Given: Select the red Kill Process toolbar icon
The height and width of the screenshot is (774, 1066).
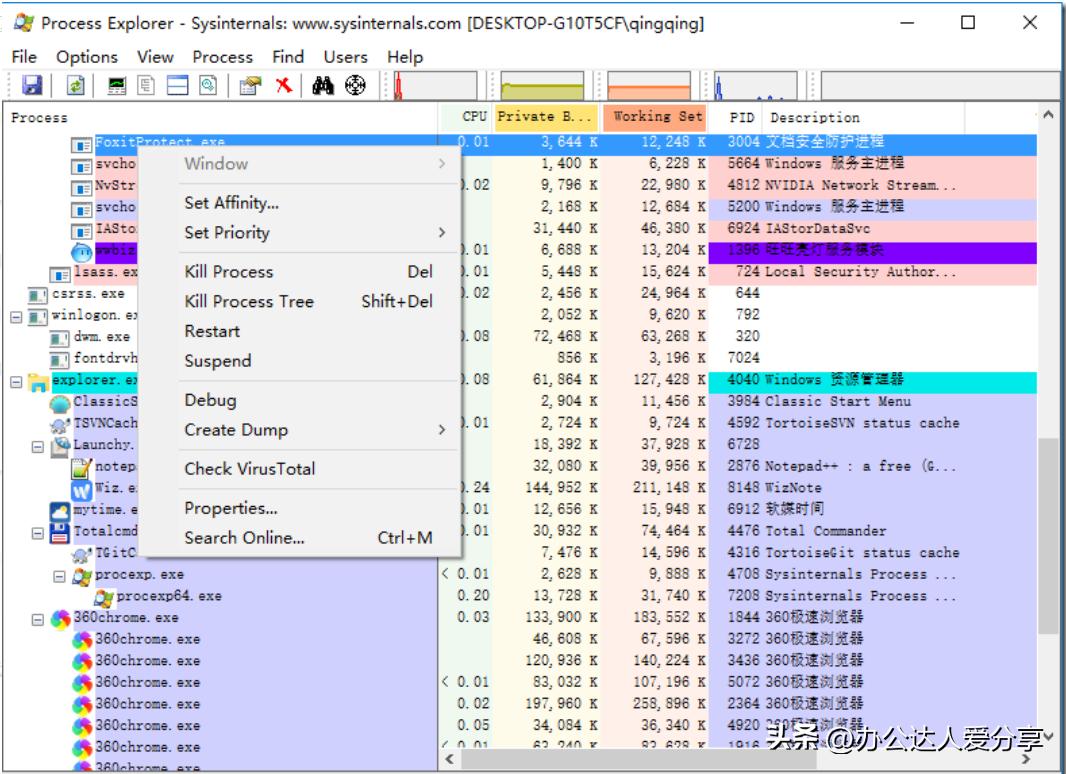Looking at the screenshot, I should click(x=284, y=84).
